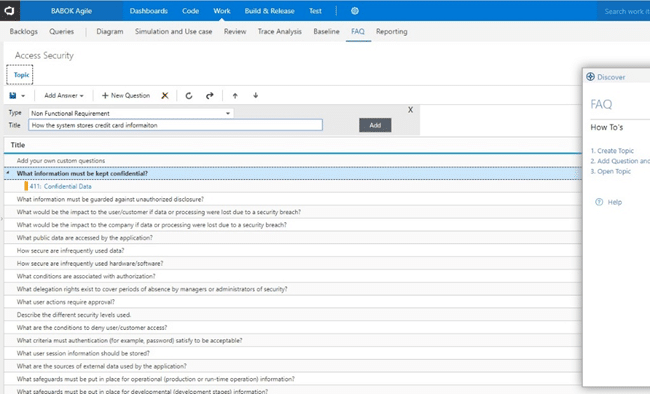Open the Dashboards hub
The width and height of the screenshot is (650, 395).
pyautogui.click(x=148, y=11)
